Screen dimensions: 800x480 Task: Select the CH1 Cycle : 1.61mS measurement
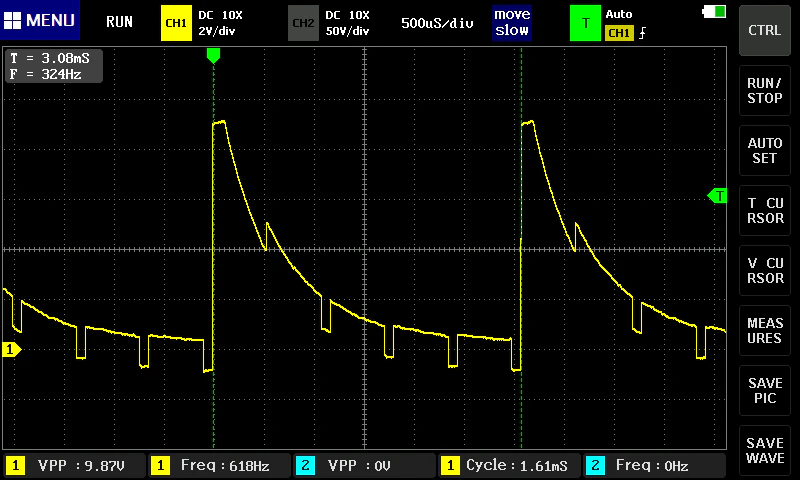(x=509, y=466)
